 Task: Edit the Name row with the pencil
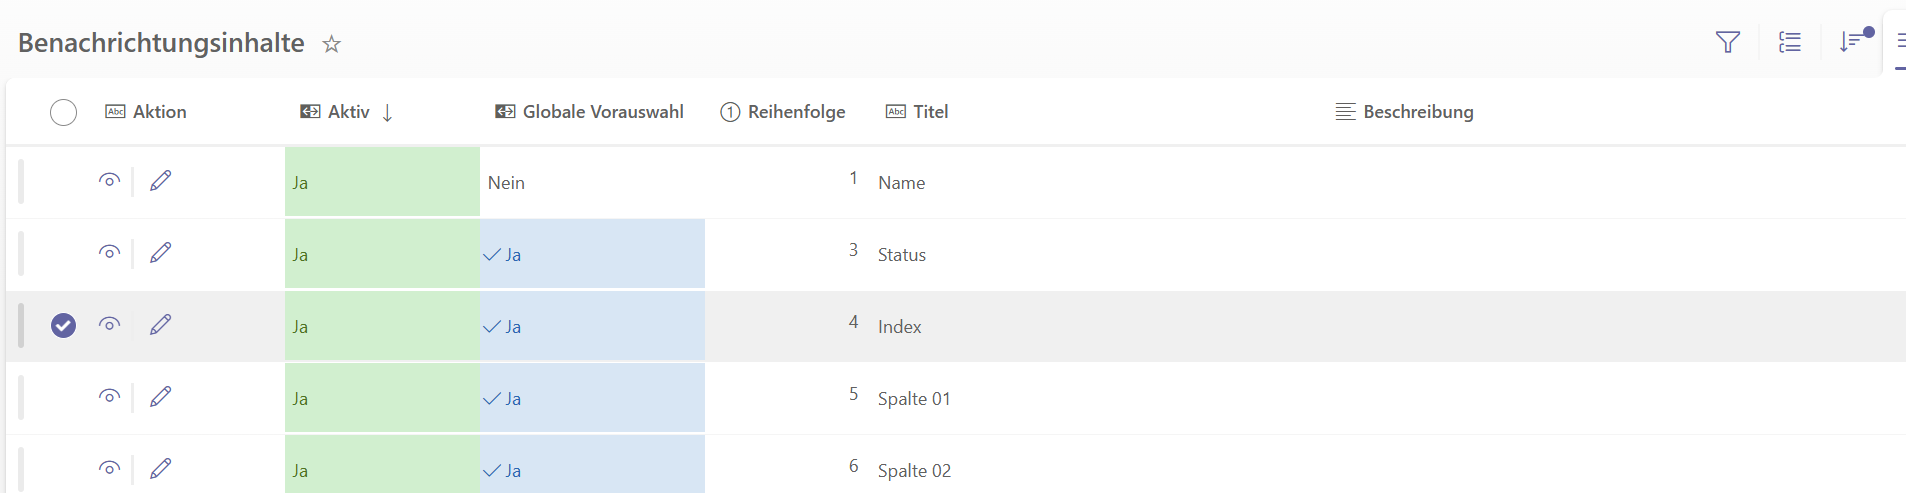pyautogui.click(x=160, y=181)
